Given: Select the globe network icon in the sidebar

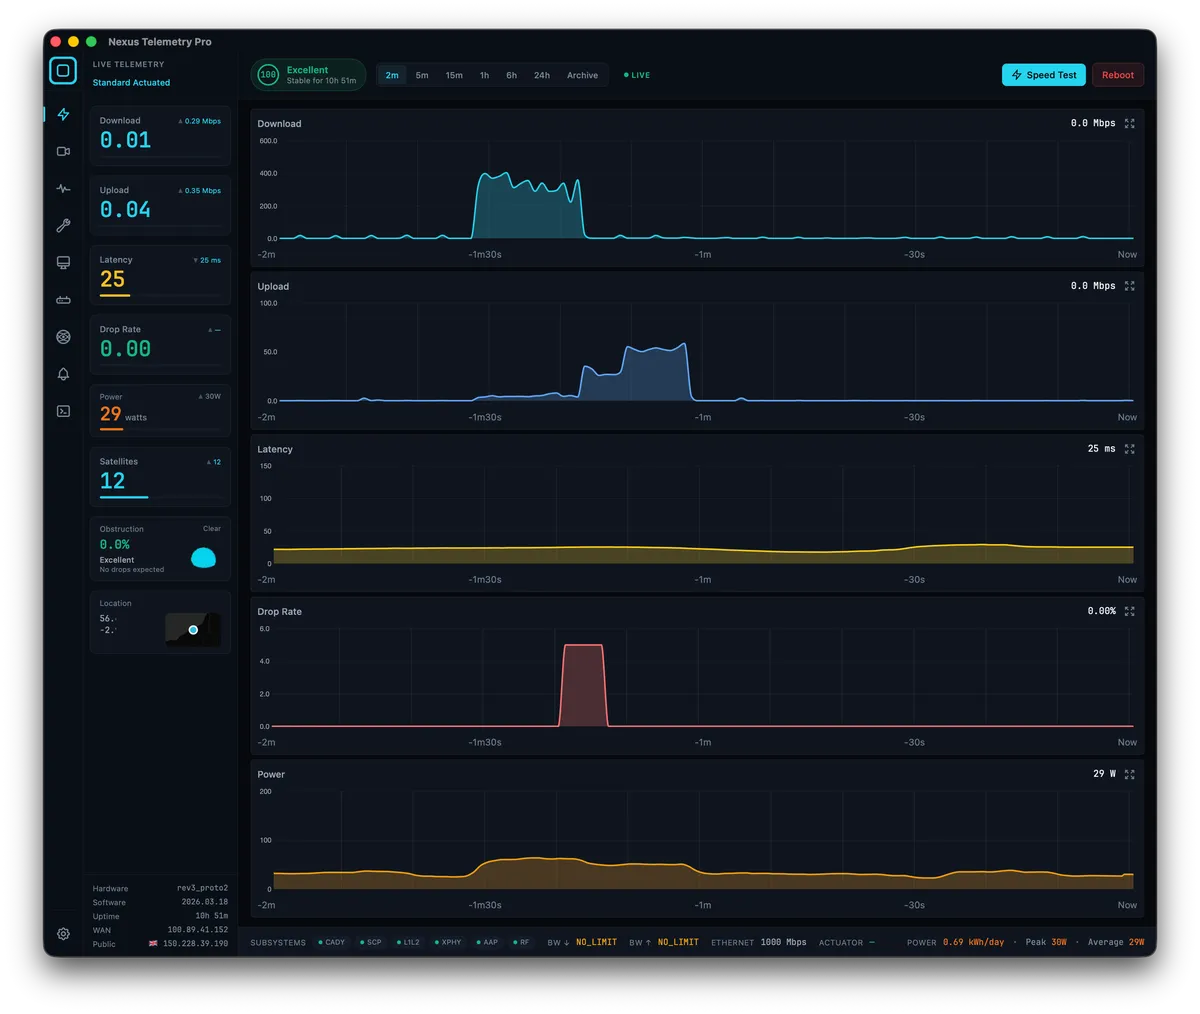Looking at the screenshot, I should [x=63, y=337].
